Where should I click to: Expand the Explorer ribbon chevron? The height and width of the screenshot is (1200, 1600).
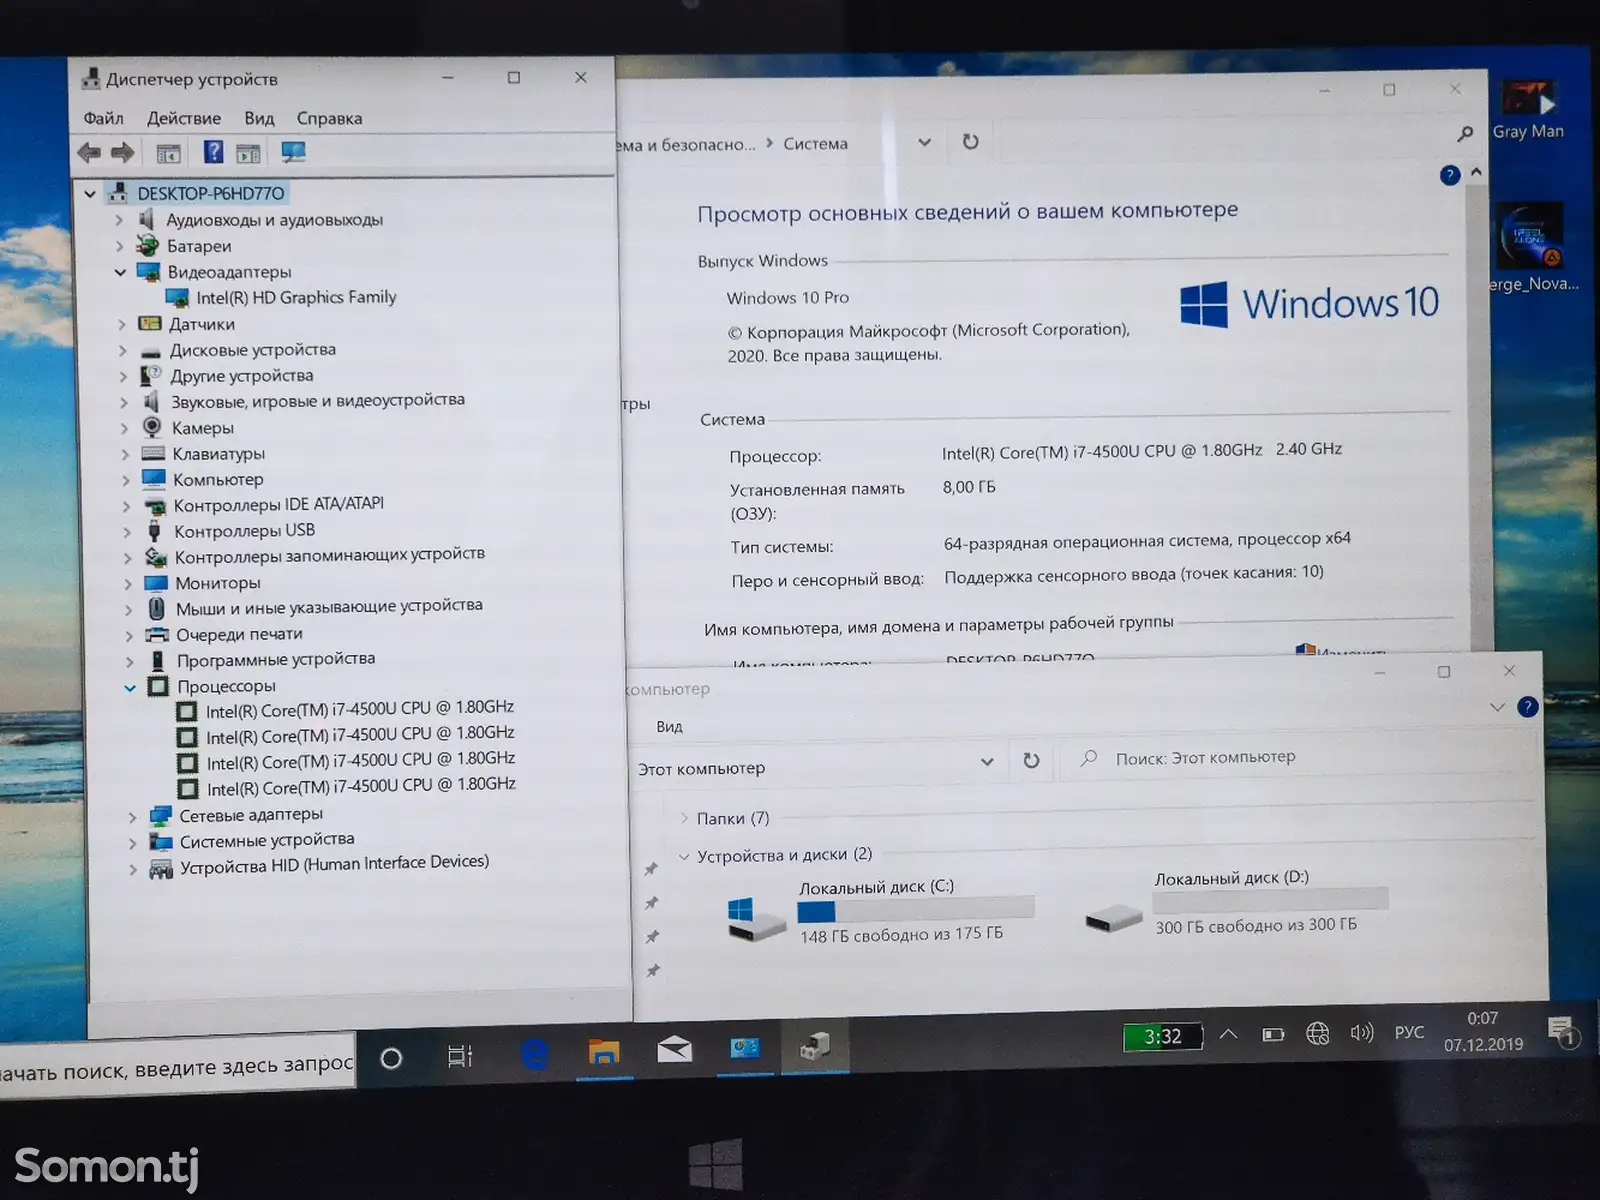(1497, 707)
